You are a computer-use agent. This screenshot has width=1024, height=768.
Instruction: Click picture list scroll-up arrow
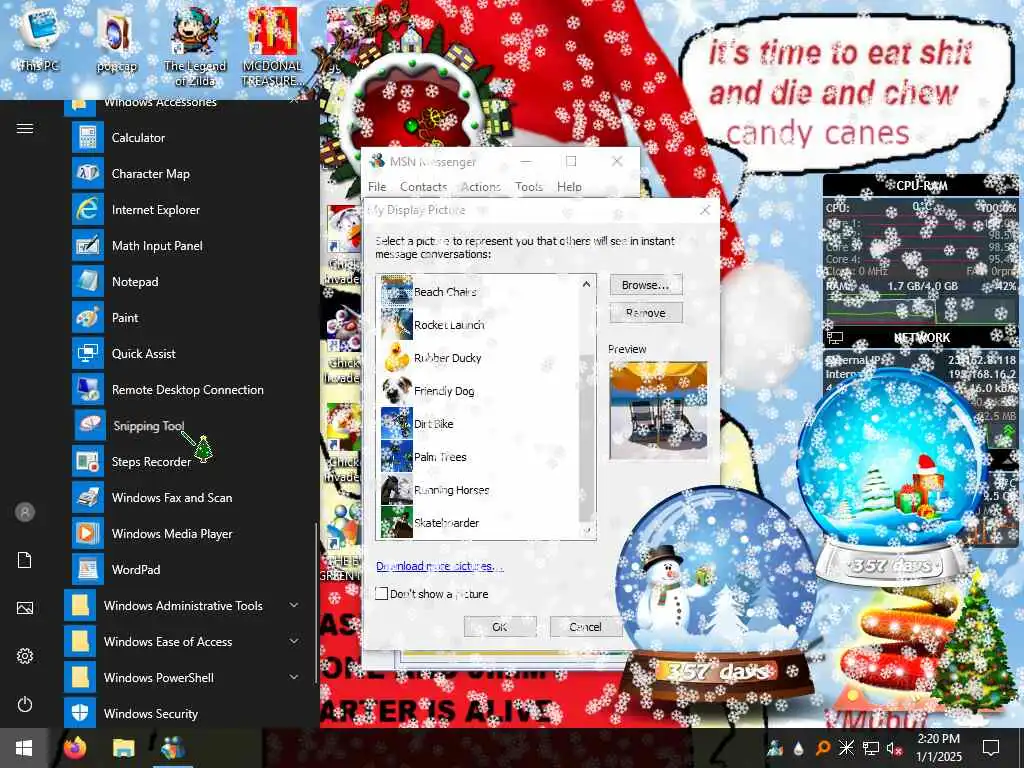point(586,284)
